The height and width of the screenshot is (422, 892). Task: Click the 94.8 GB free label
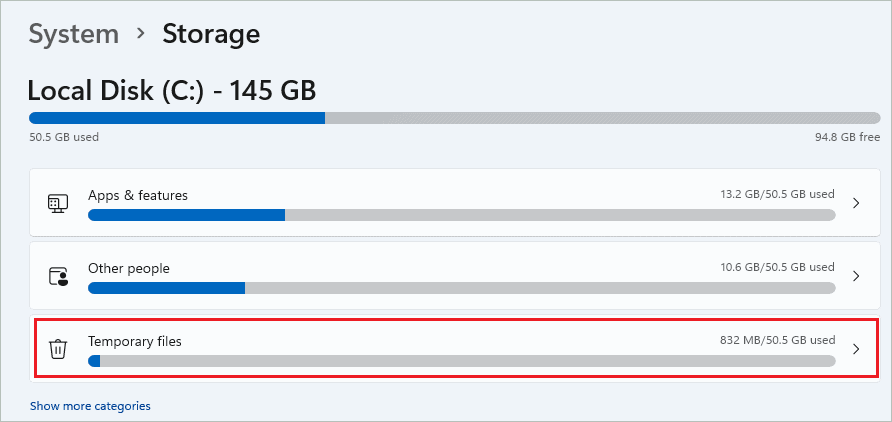(x=848, y=137)
